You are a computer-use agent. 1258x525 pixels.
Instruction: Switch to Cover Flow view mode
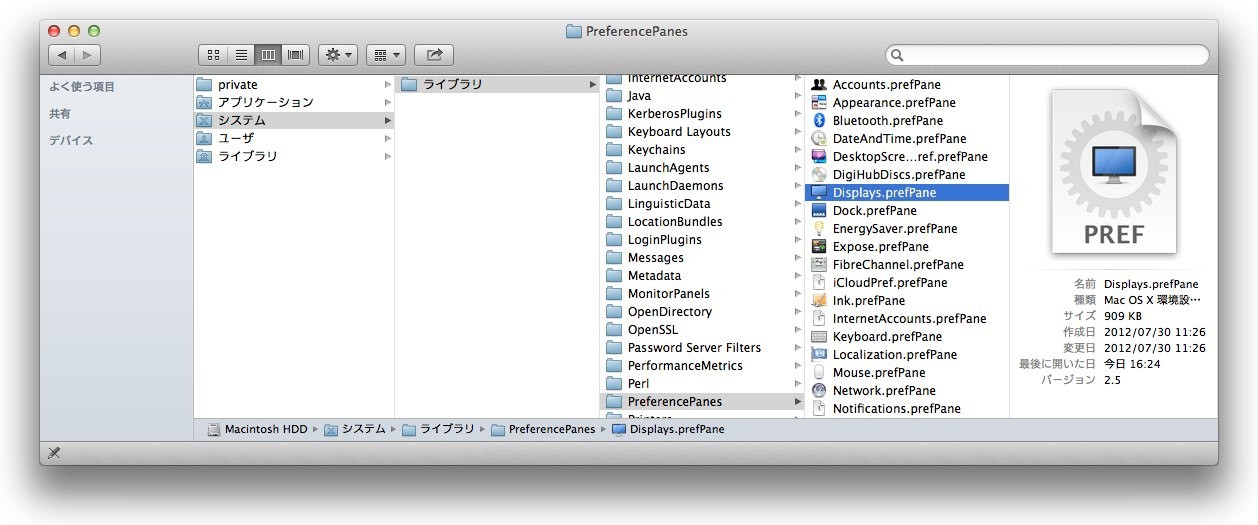click(296, 55)
